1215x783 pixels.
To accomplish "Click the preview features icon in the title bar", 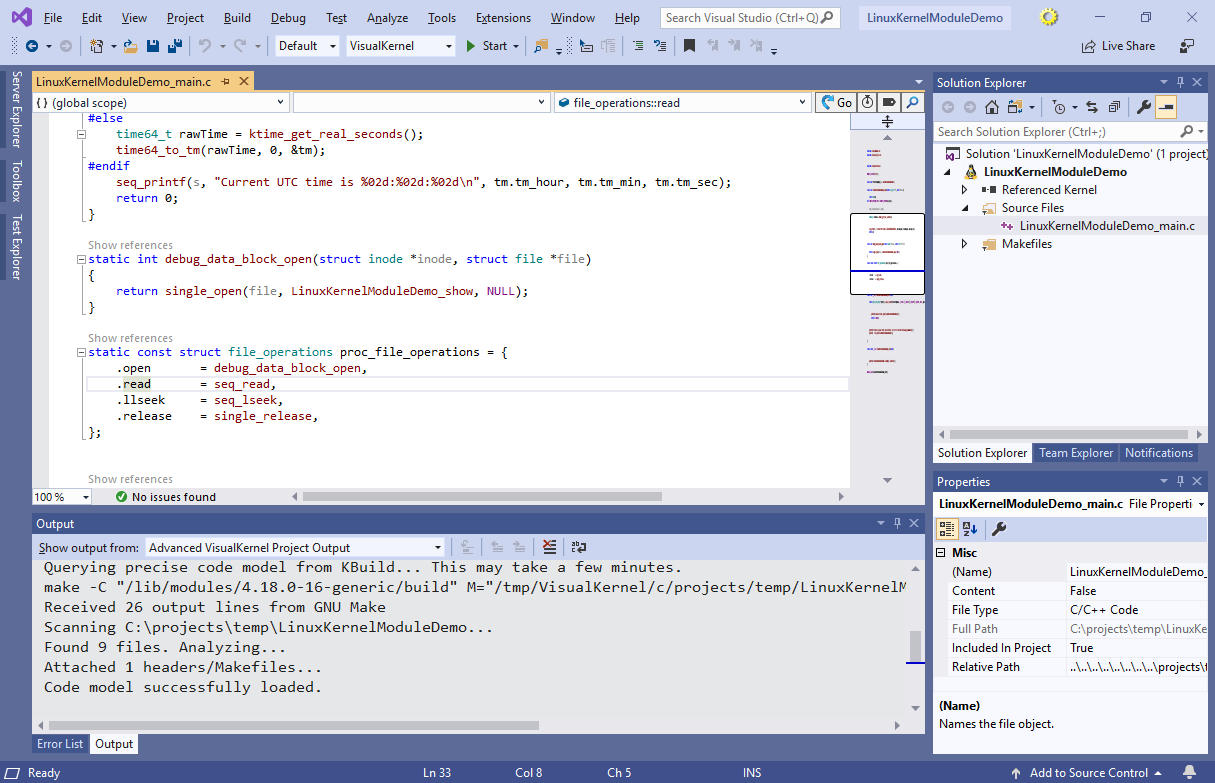I will click(x=1048, y=18).
